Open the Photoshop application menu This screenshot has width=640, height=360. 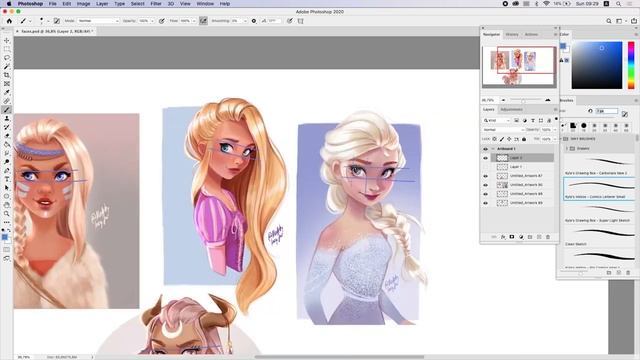[30, 4]
